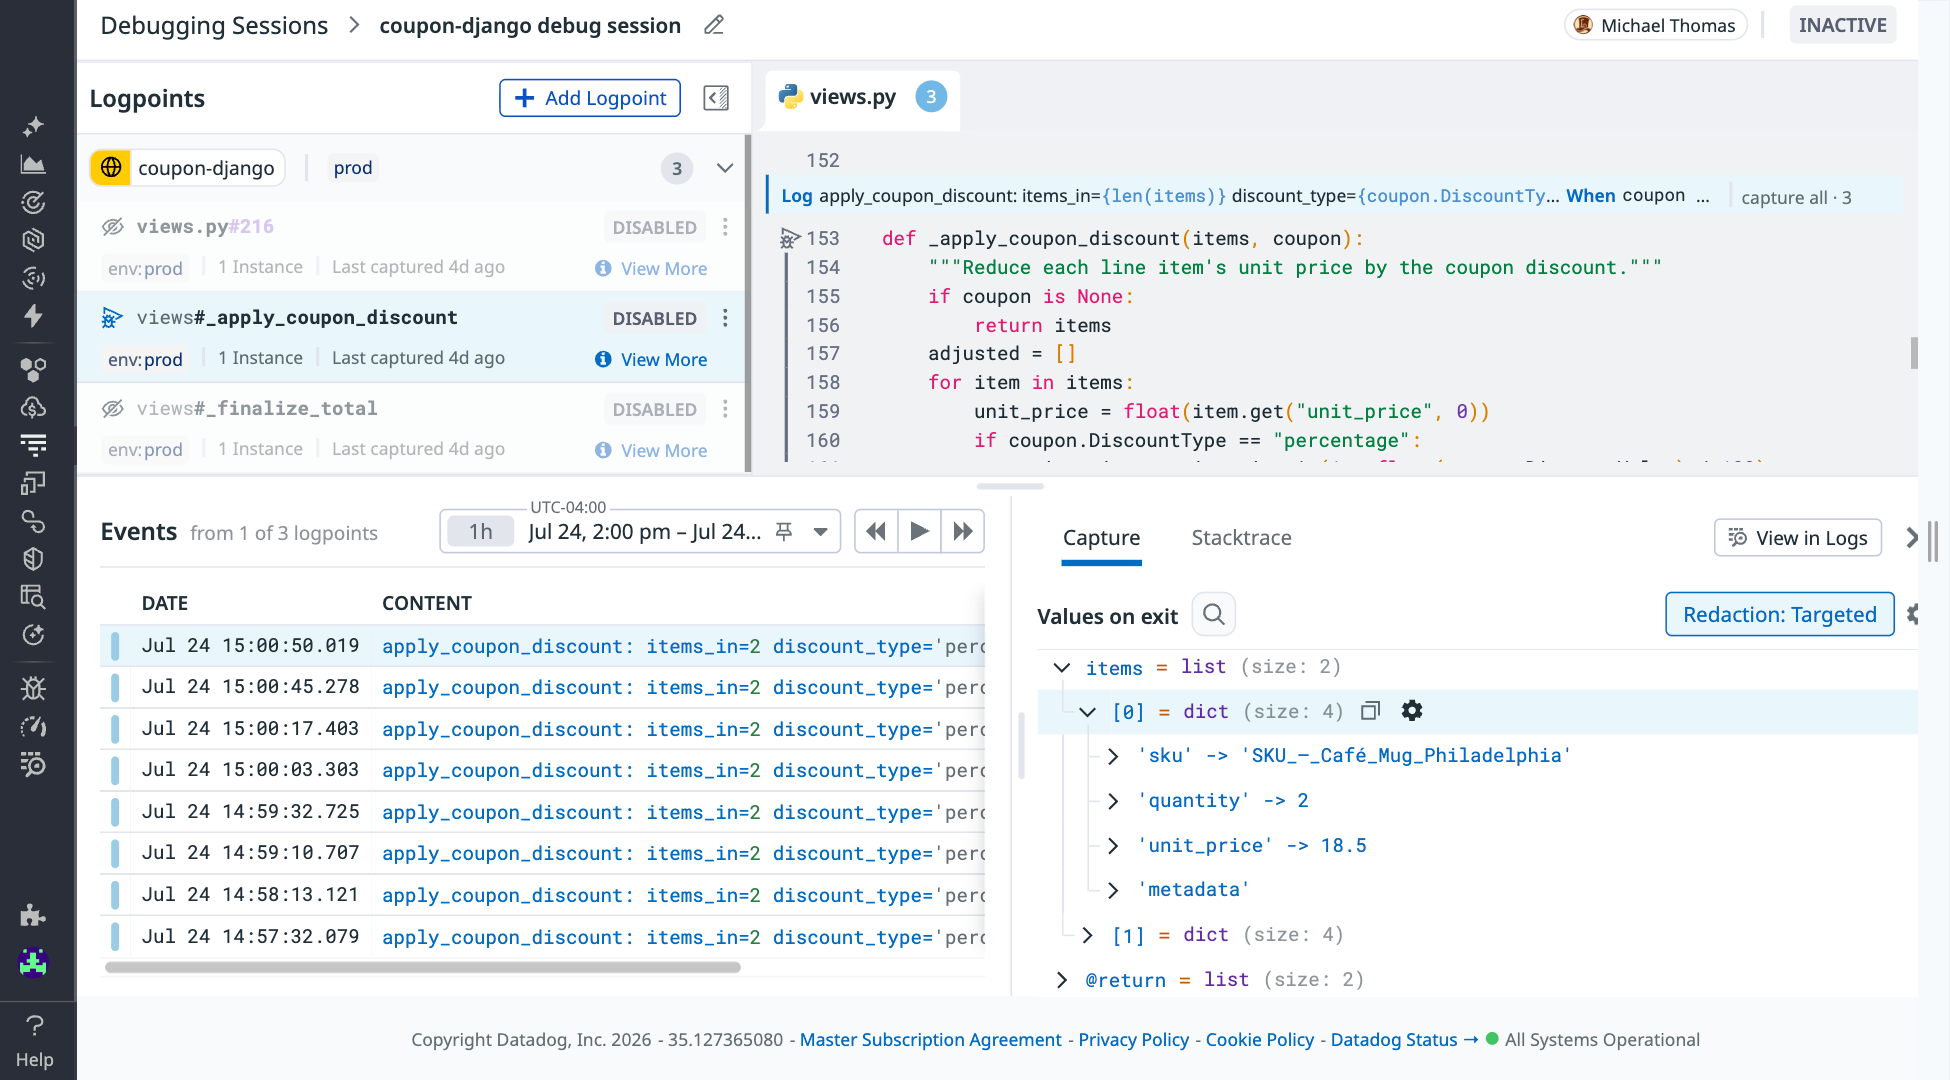Open the views.py file tab

[862, 97]
